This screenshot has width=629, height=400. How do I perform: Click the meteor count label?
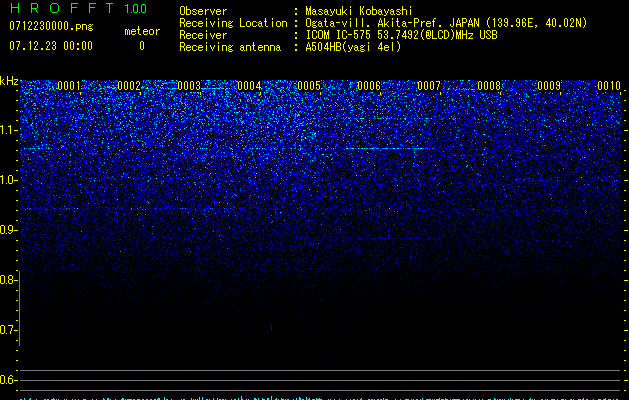pyautogui.click(x=142, y=31)
